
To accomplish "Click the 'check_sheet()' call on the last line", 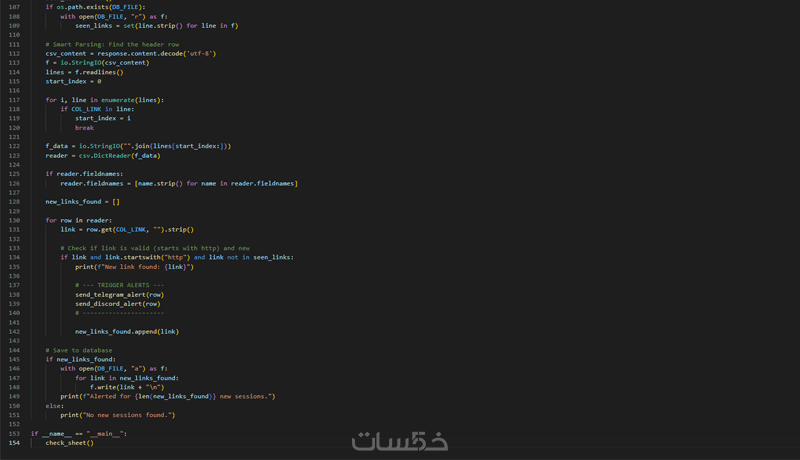I will (69, 443).
